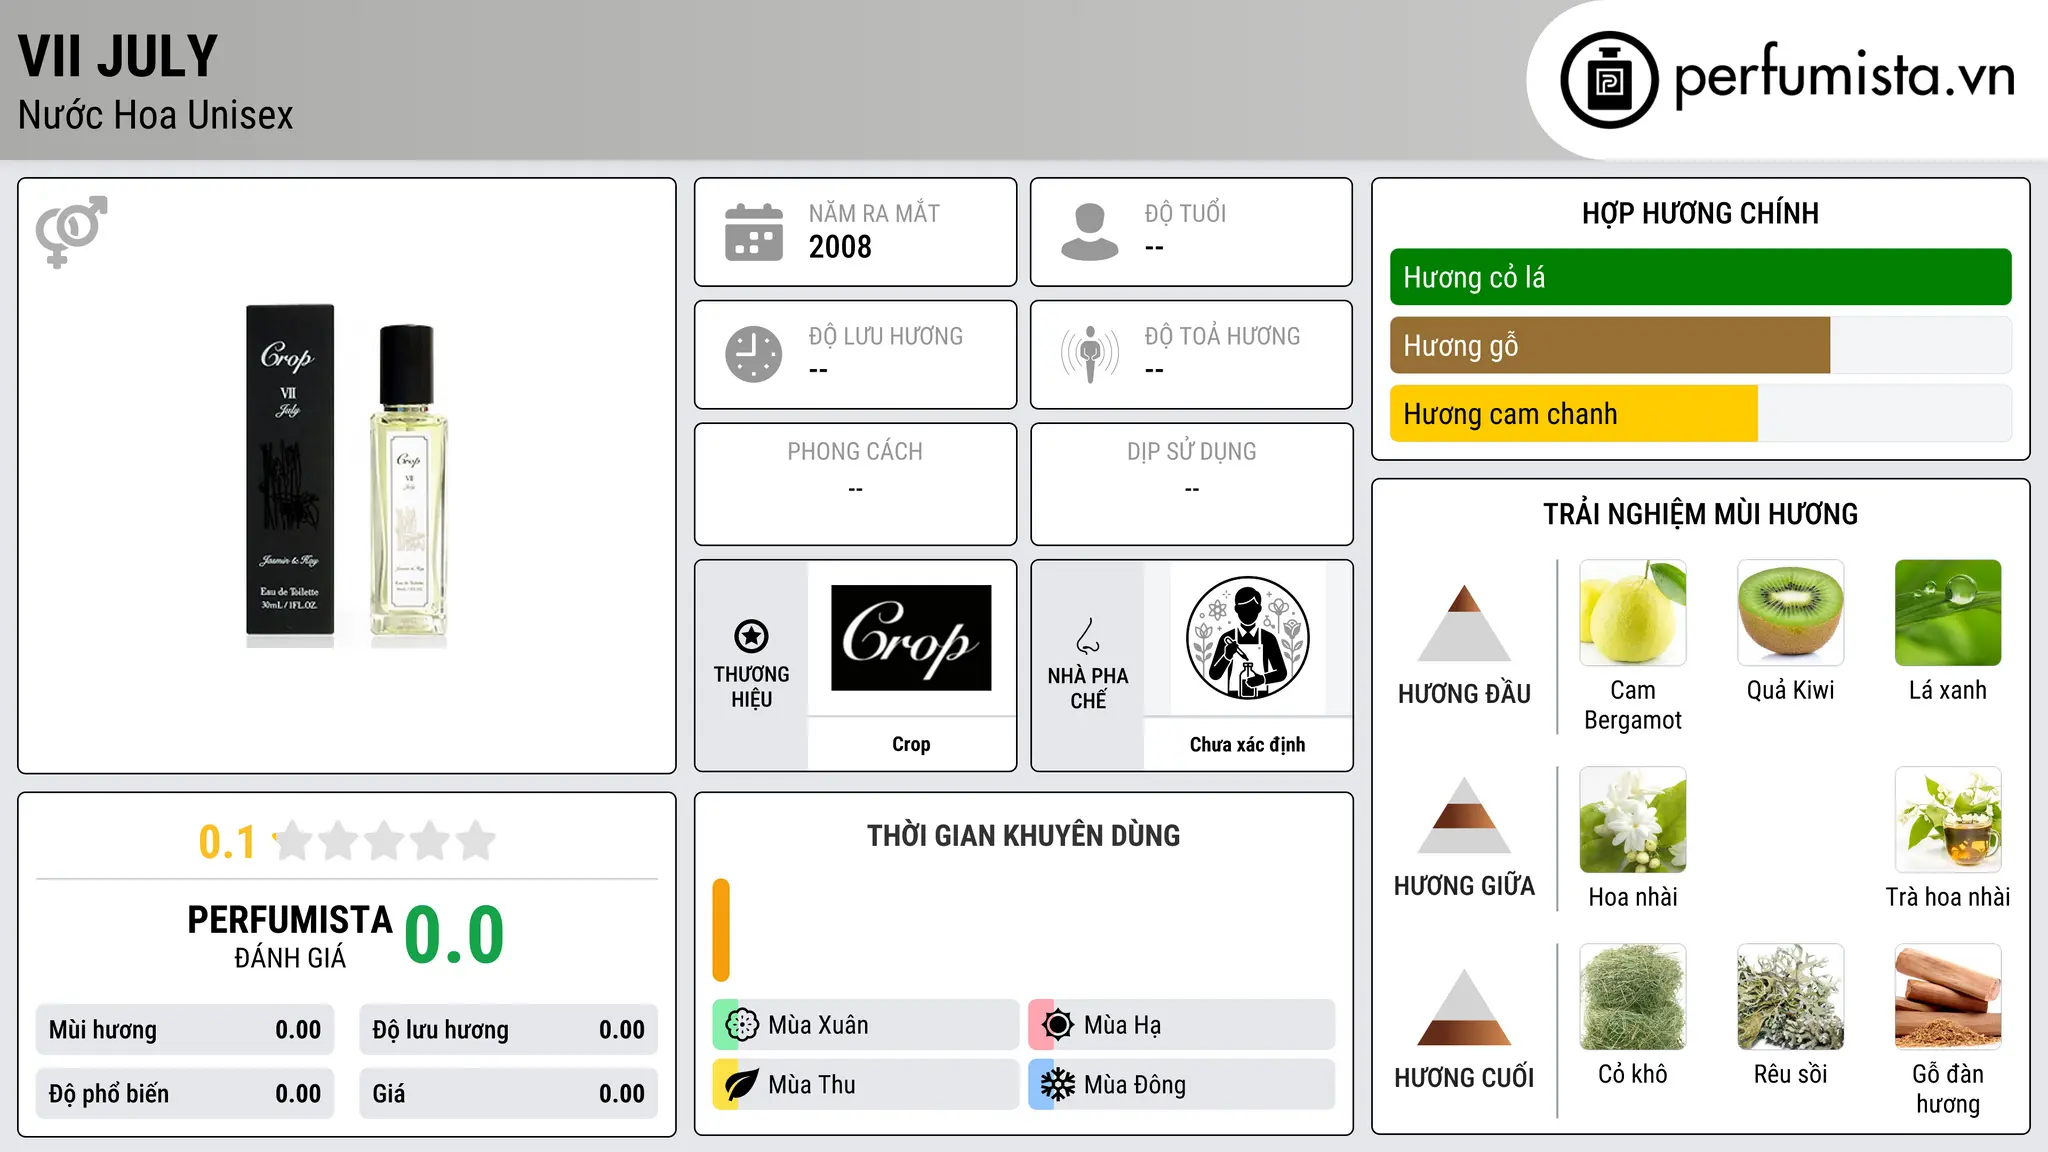Click the Độ lưu hương score row
The height and width of the screenshot is (1152, 2048).
pos(509,1030)
